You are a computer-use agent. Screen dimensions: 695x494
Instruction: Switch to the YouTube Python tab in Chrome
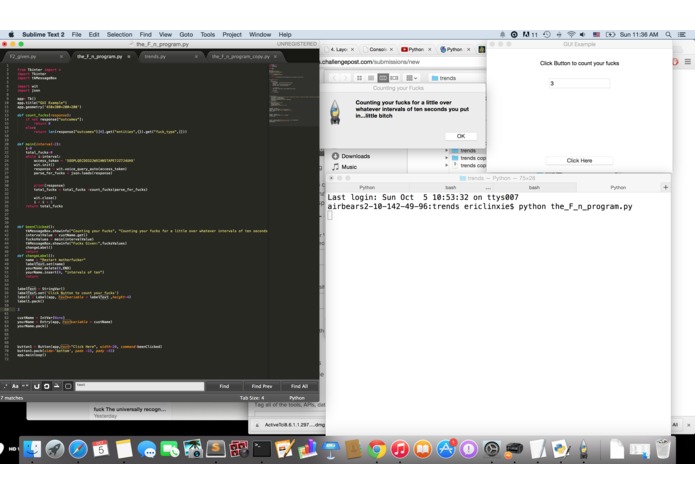(415, 49)
